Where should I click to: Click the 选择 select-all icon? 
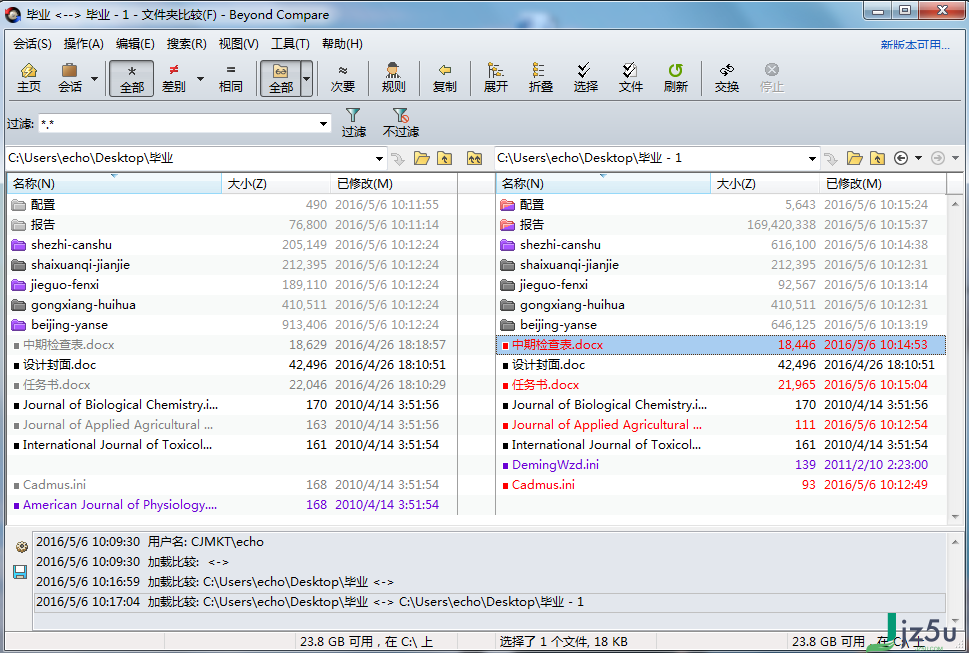pos(585,78)
